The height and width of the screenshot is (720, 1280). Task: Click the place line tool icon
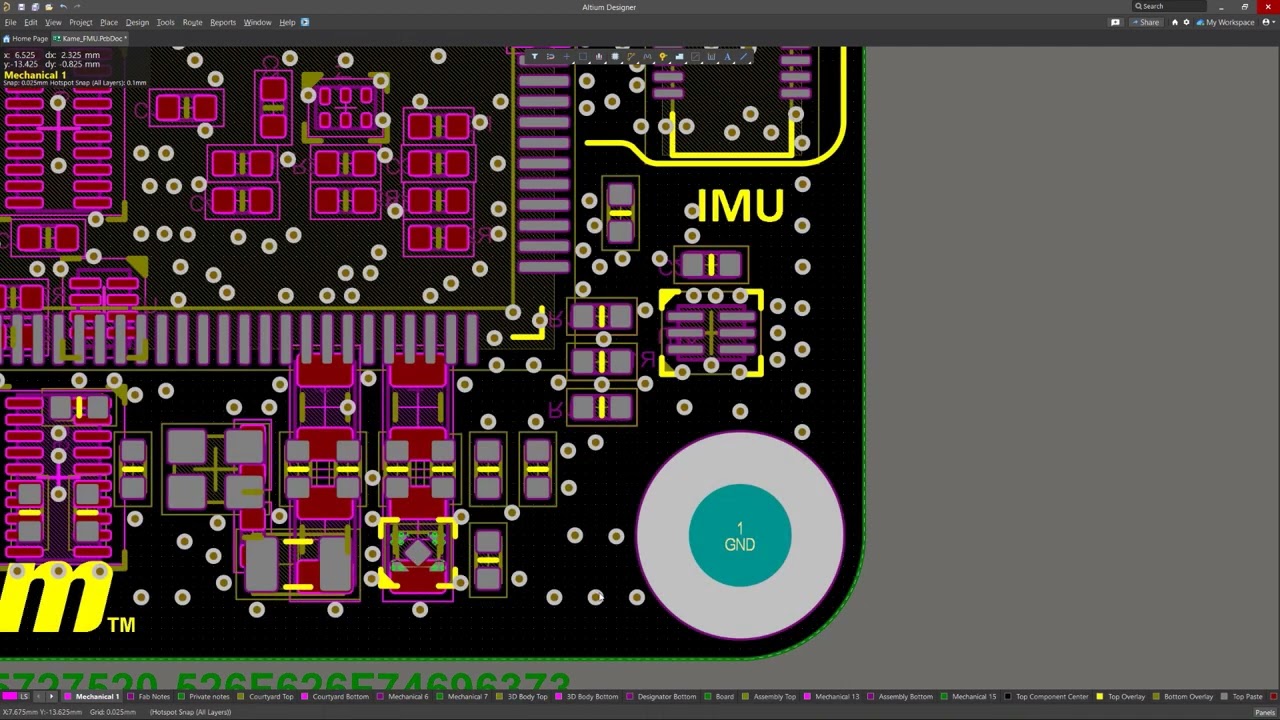coord(743,57)
